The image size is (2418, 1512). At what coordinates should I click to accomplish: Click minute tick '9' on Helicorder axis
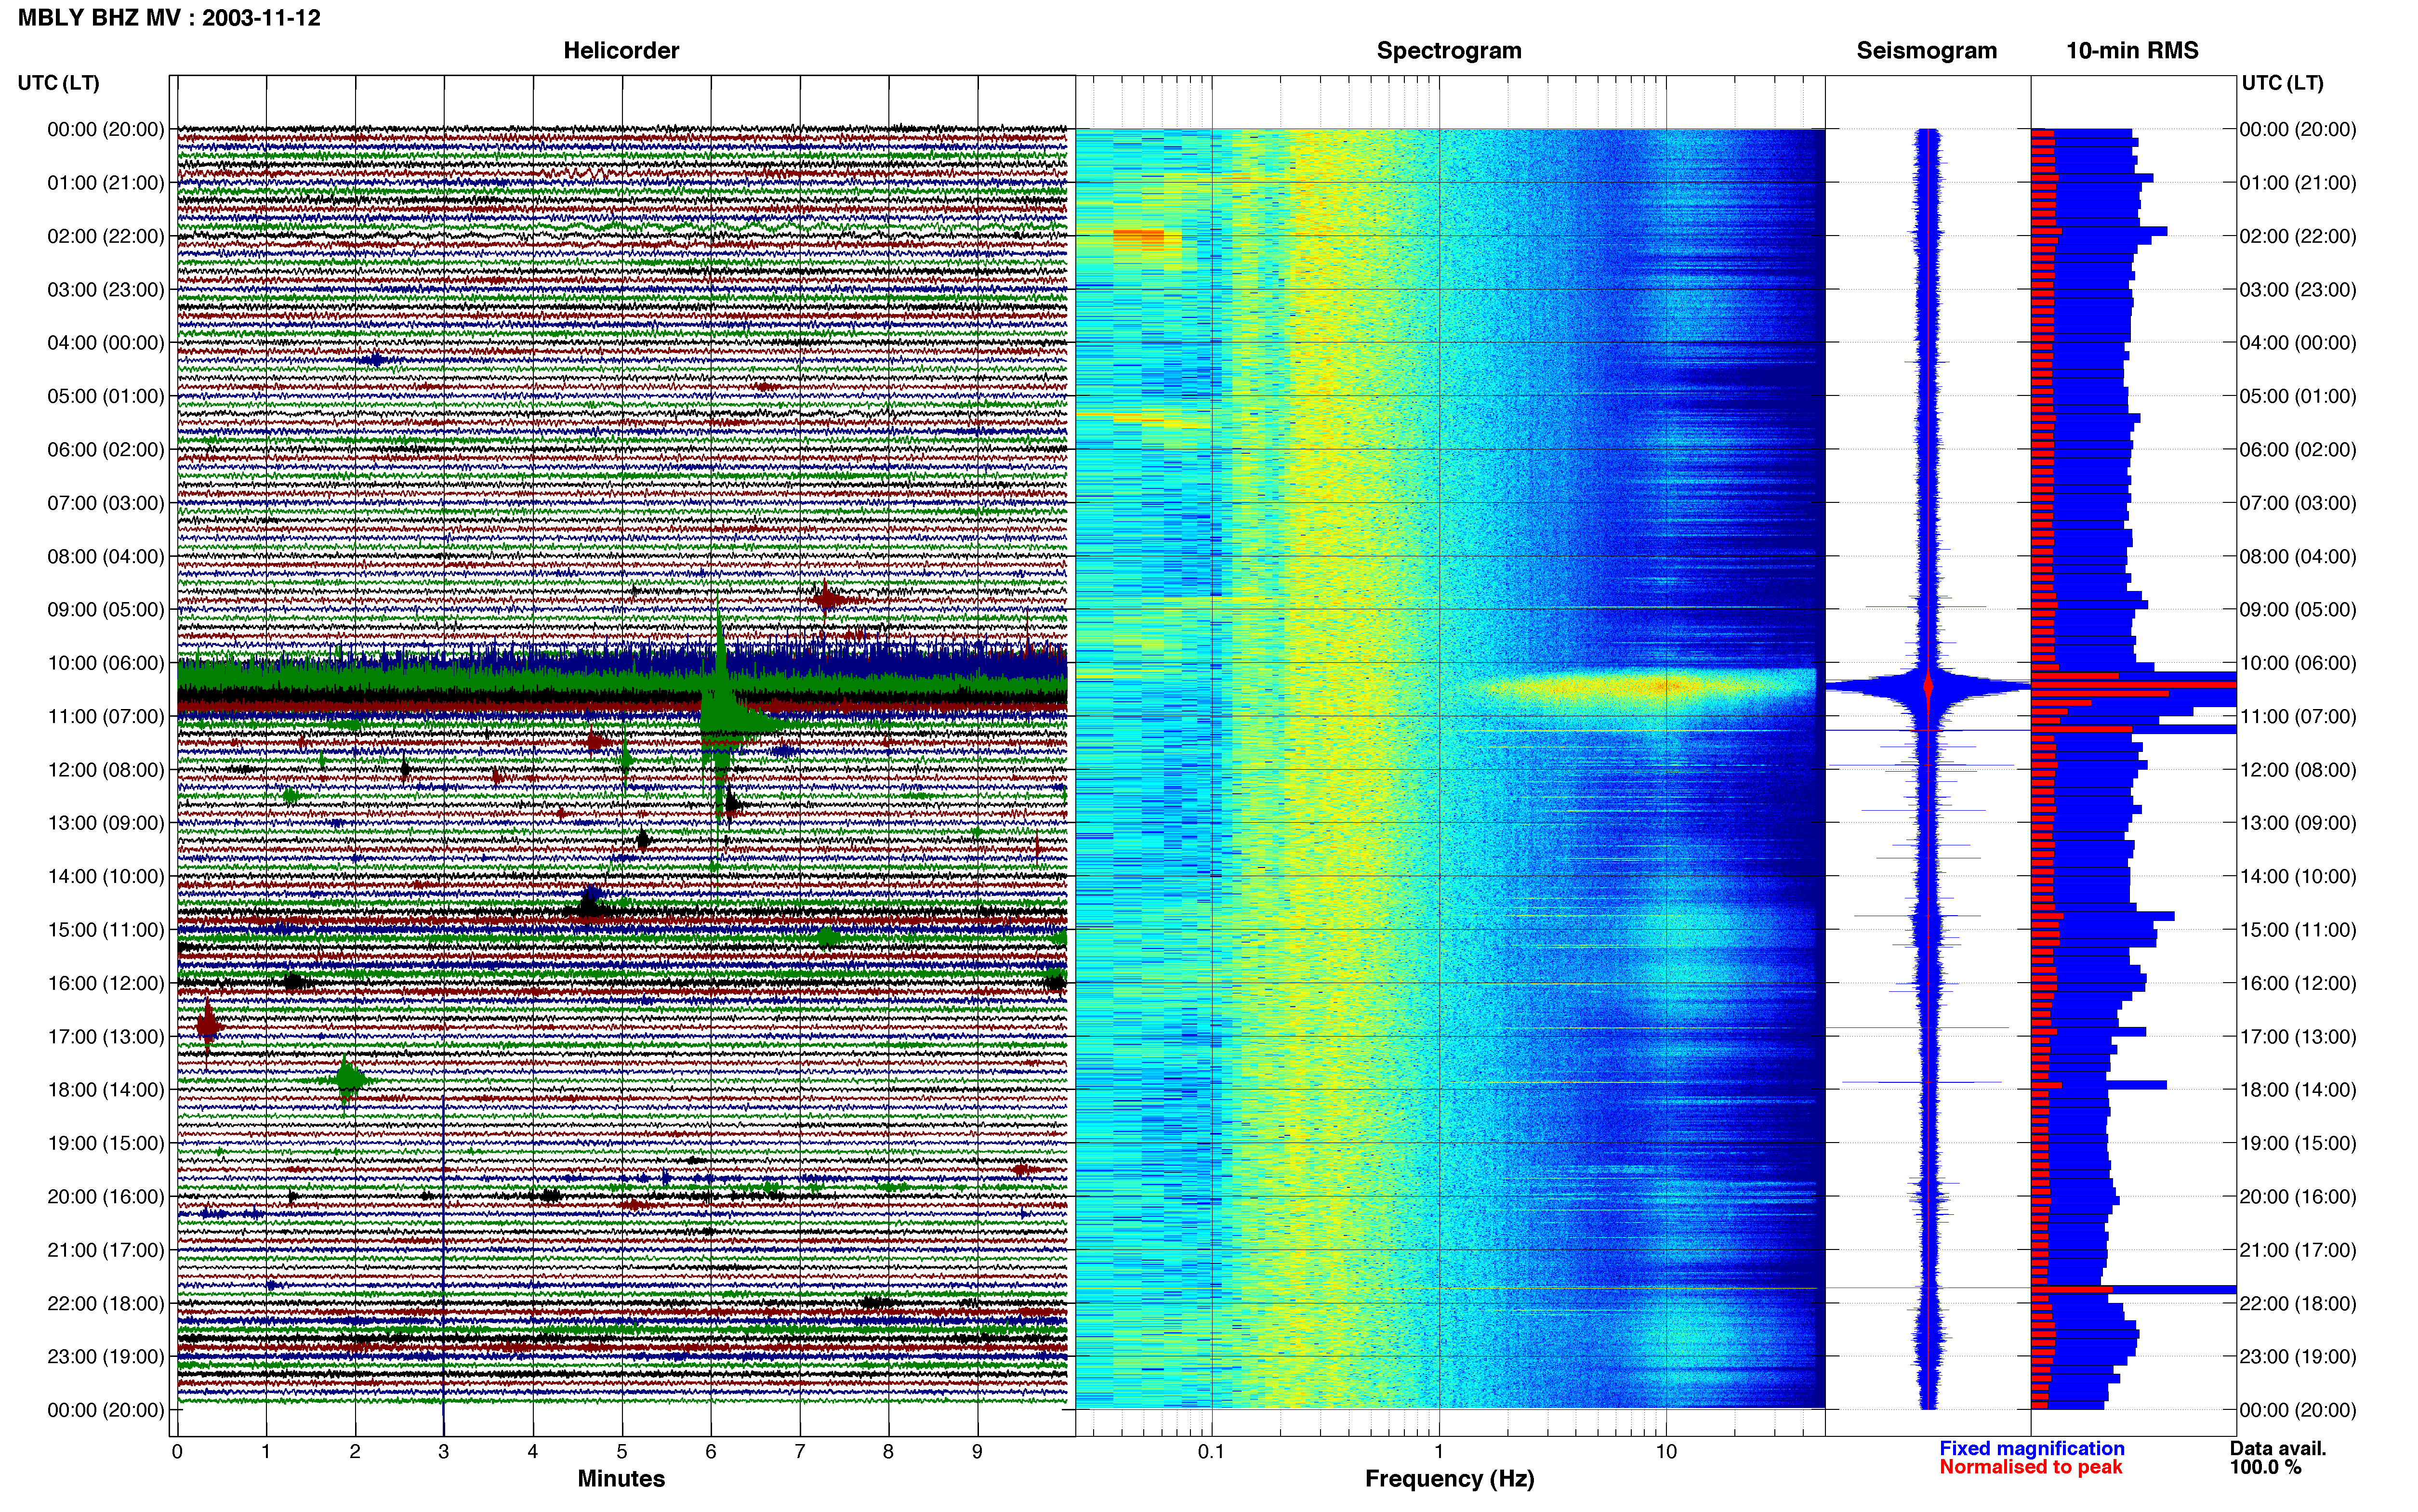point(977,1452)
